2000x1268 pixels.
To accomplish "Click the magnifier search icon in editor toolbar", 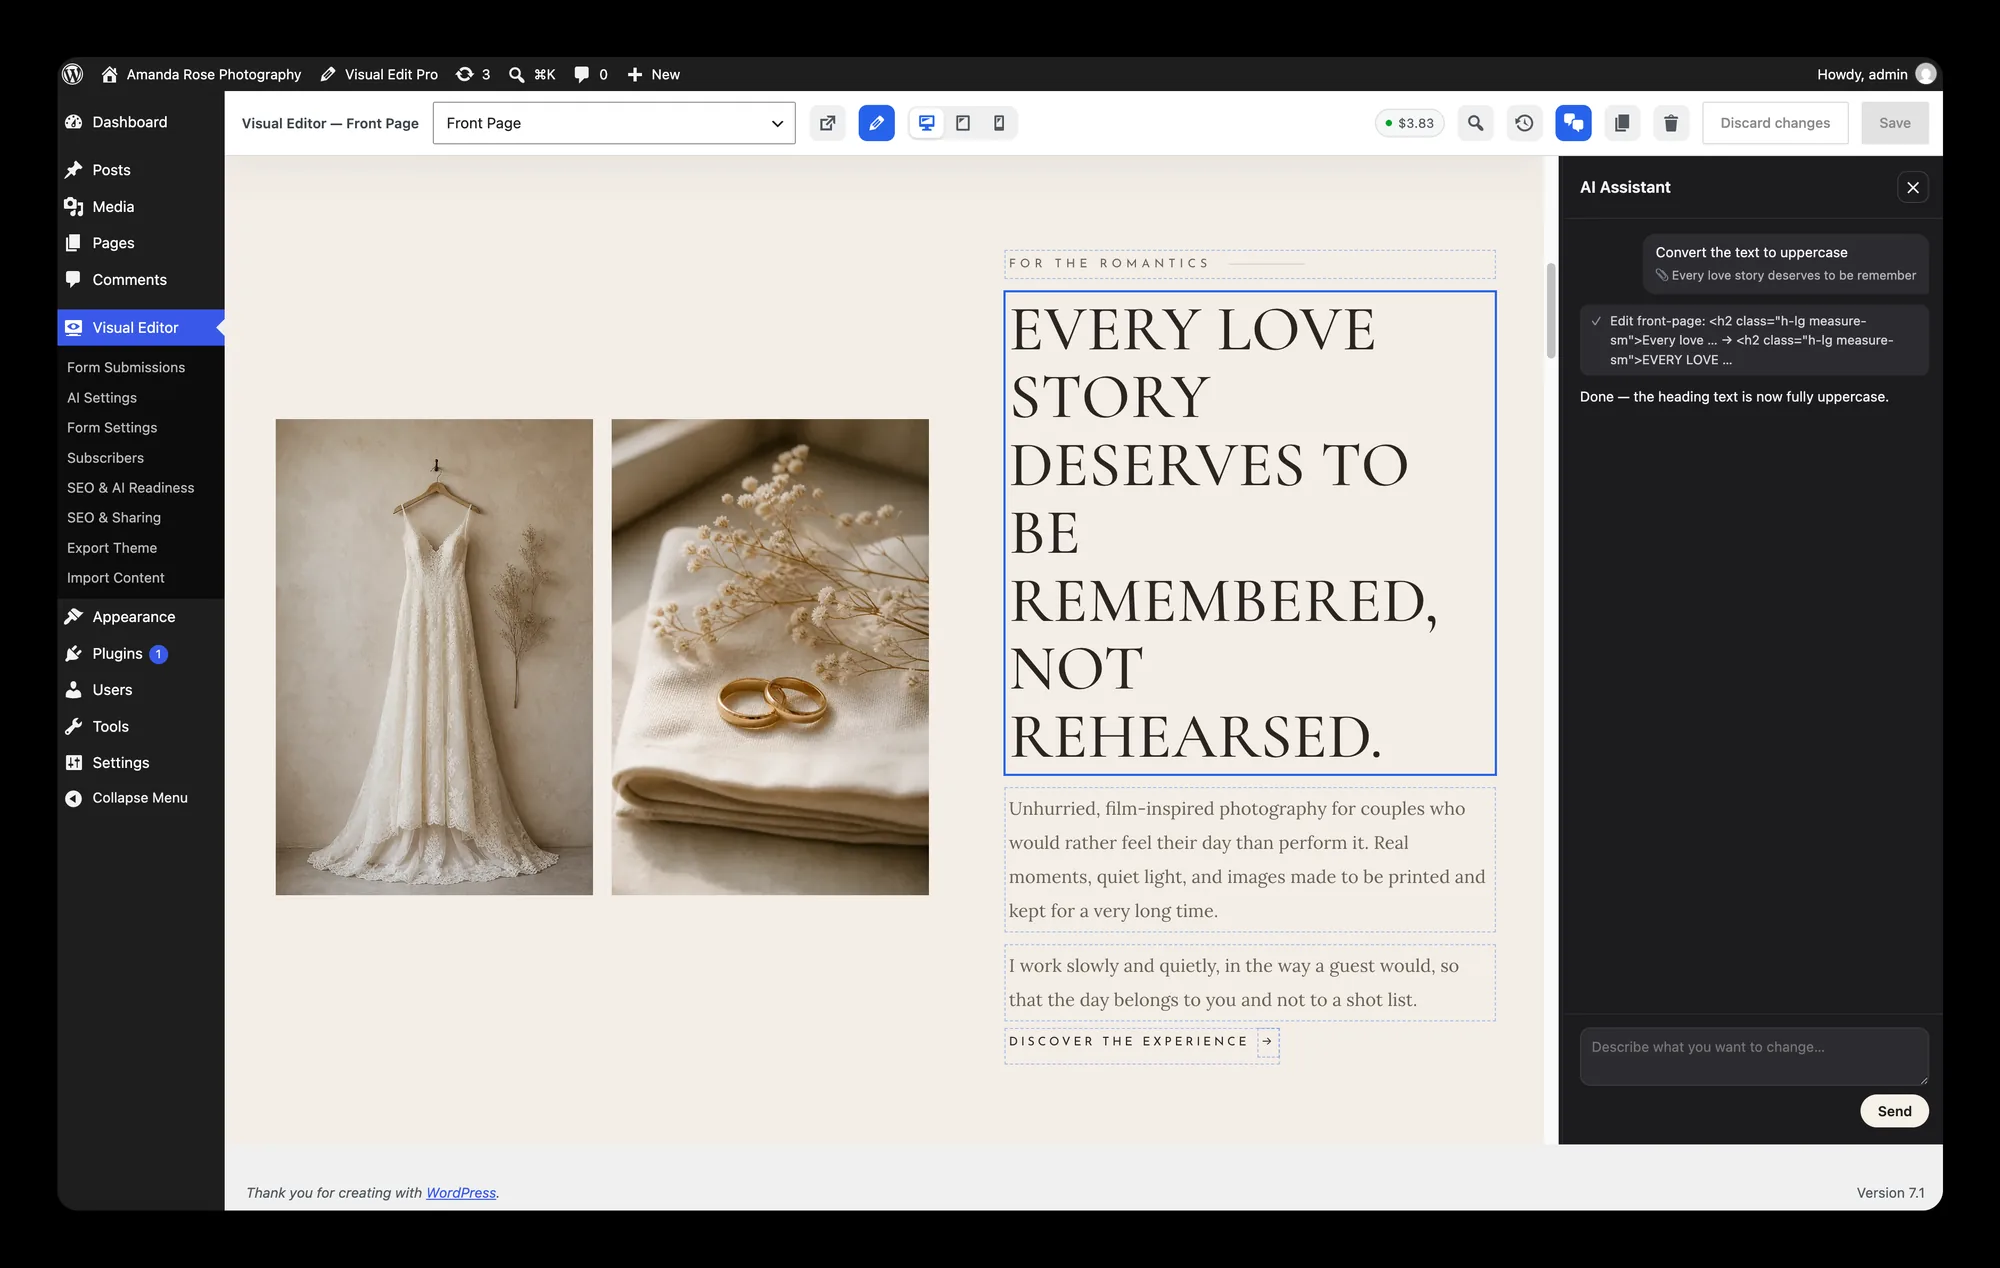I will pyautogui.click(x=1475, y=123).
